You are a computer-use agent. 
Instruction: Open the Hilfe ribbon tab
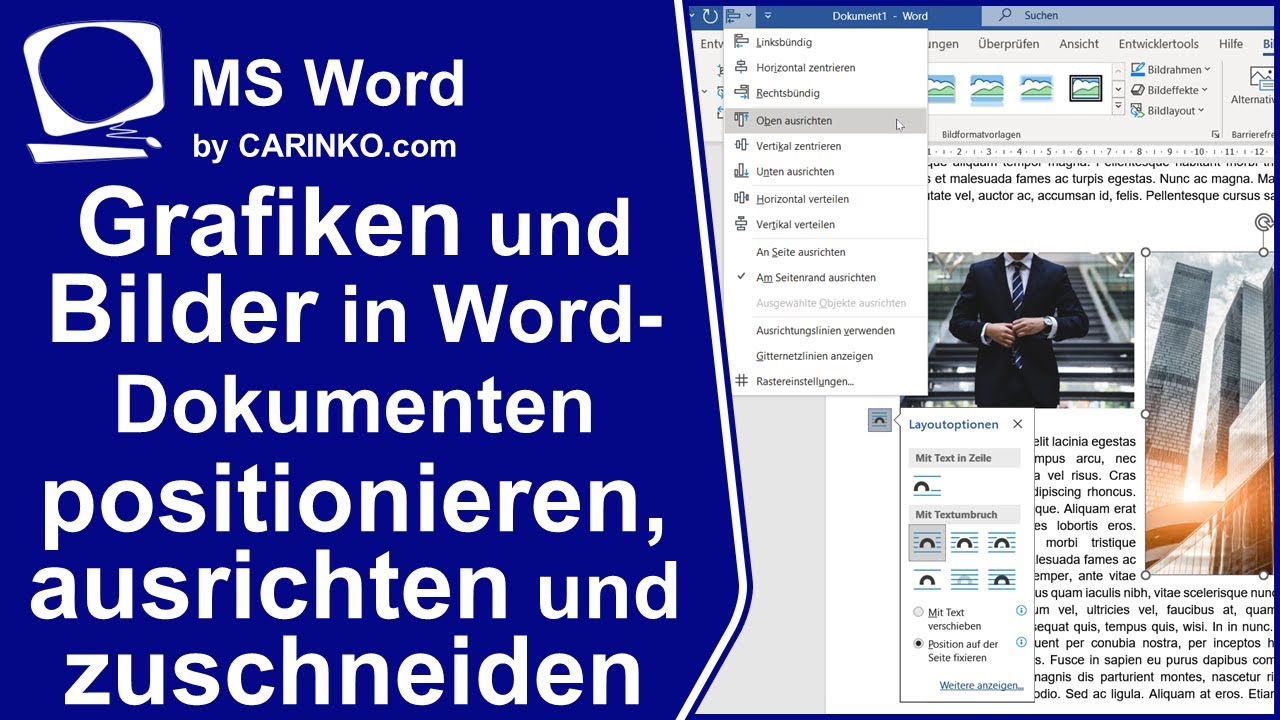(1231, 44)
